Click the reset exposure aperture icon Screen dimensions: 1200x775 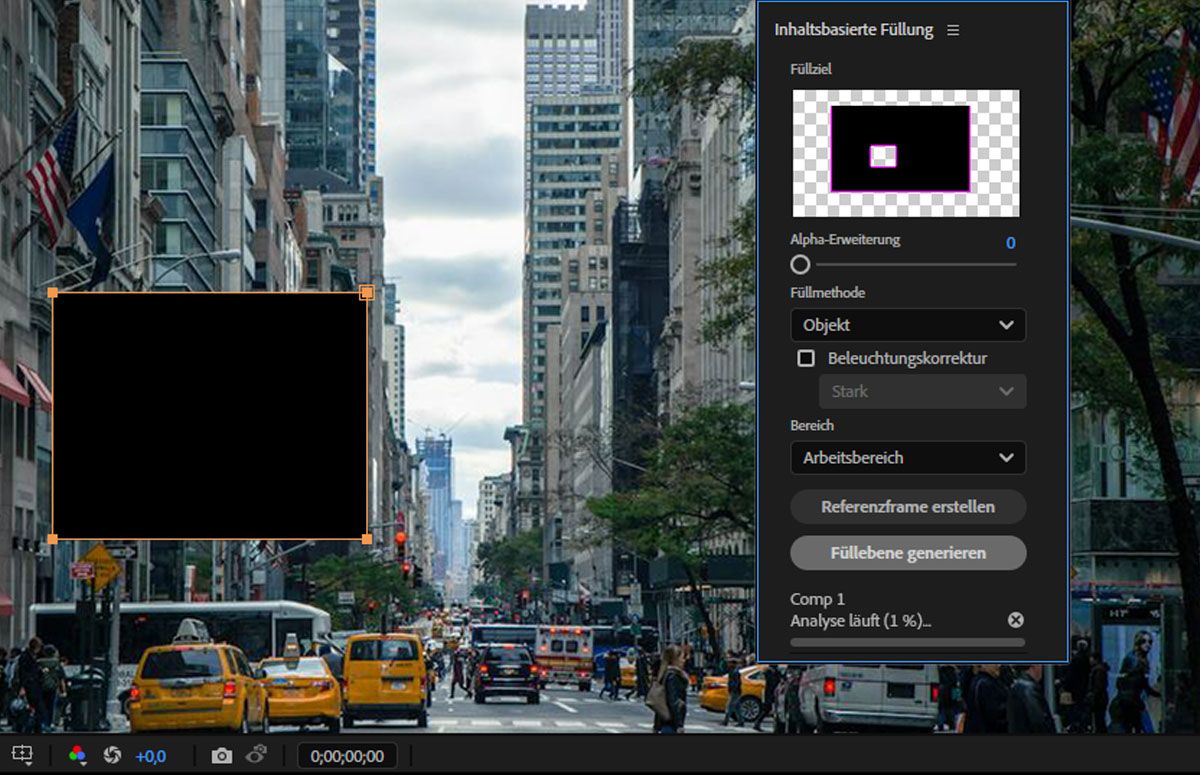(112, 755)
